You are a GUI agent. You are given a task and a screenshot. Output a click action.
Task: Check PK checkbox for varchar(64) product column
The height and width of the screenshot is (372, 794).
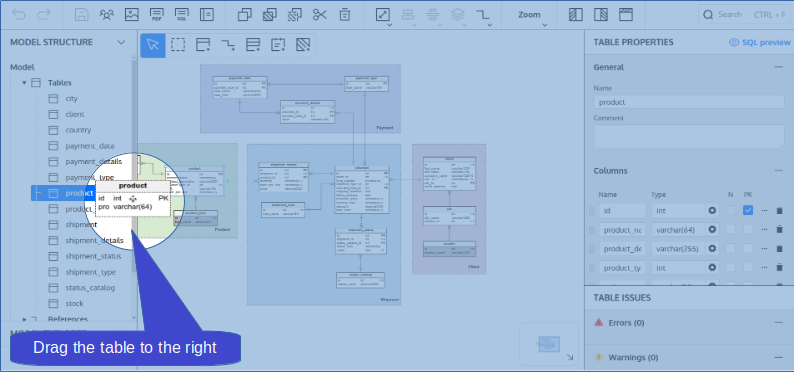[x=748, y=229]
